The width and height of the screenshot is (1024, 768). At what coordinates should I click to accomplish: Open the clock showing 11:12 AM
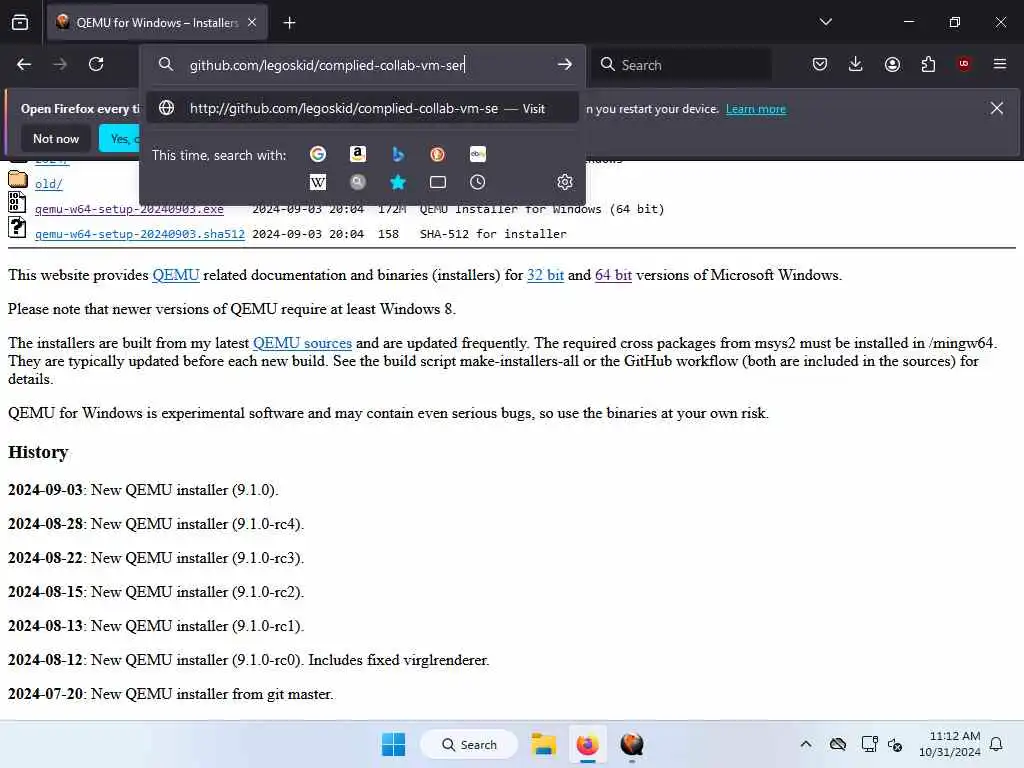coord(950,744)
